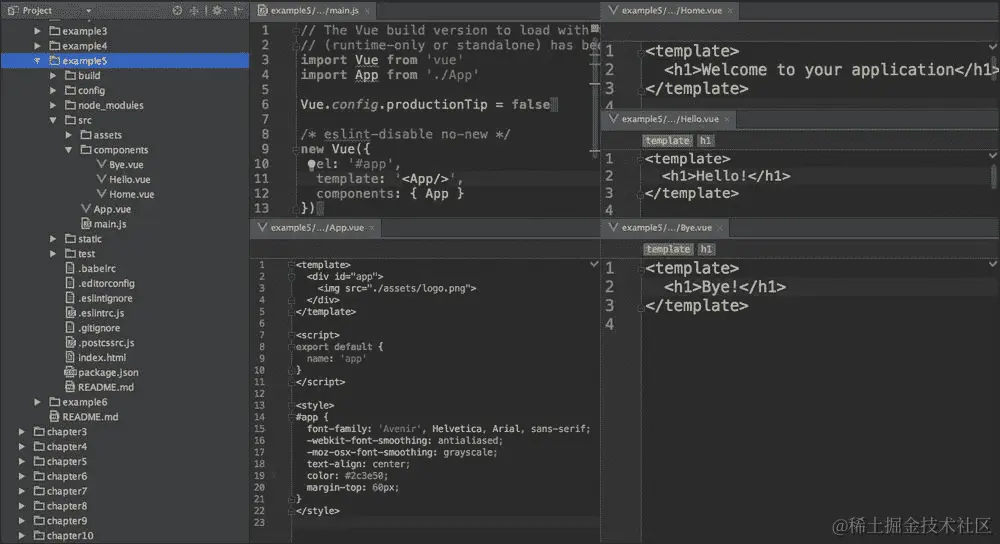
Task: Toggle the fold marker on Bye.vue line 1
Action: [x=640, y=268]
